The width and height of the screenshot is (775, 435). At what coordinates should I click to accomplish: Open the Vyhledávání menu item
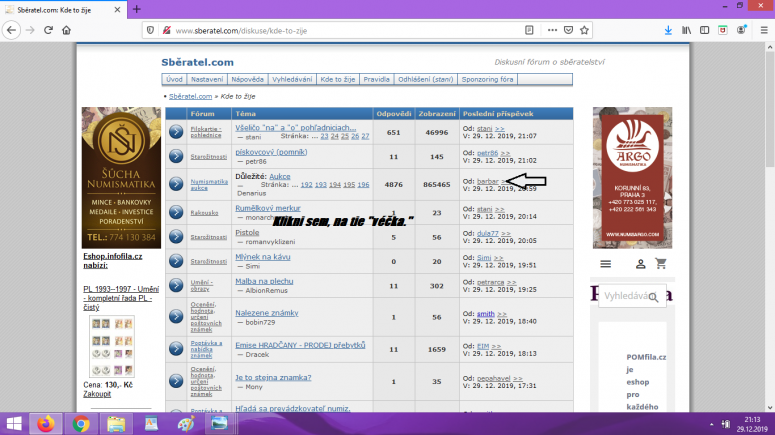(x=292, y=79)
